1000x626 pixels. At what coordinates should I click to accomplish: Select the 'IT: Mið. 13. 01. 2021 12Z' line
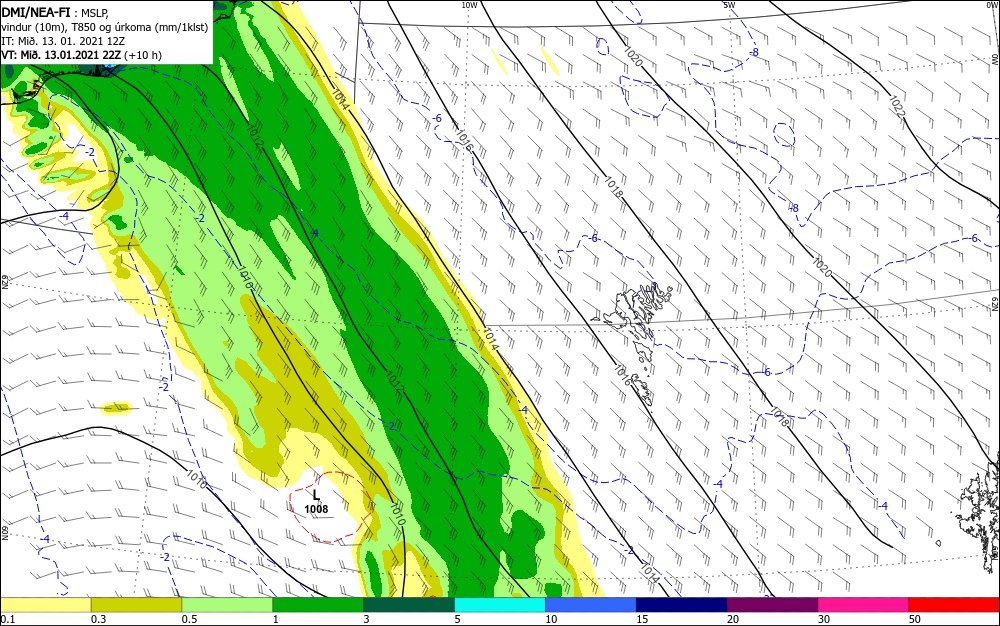(63, 41)
